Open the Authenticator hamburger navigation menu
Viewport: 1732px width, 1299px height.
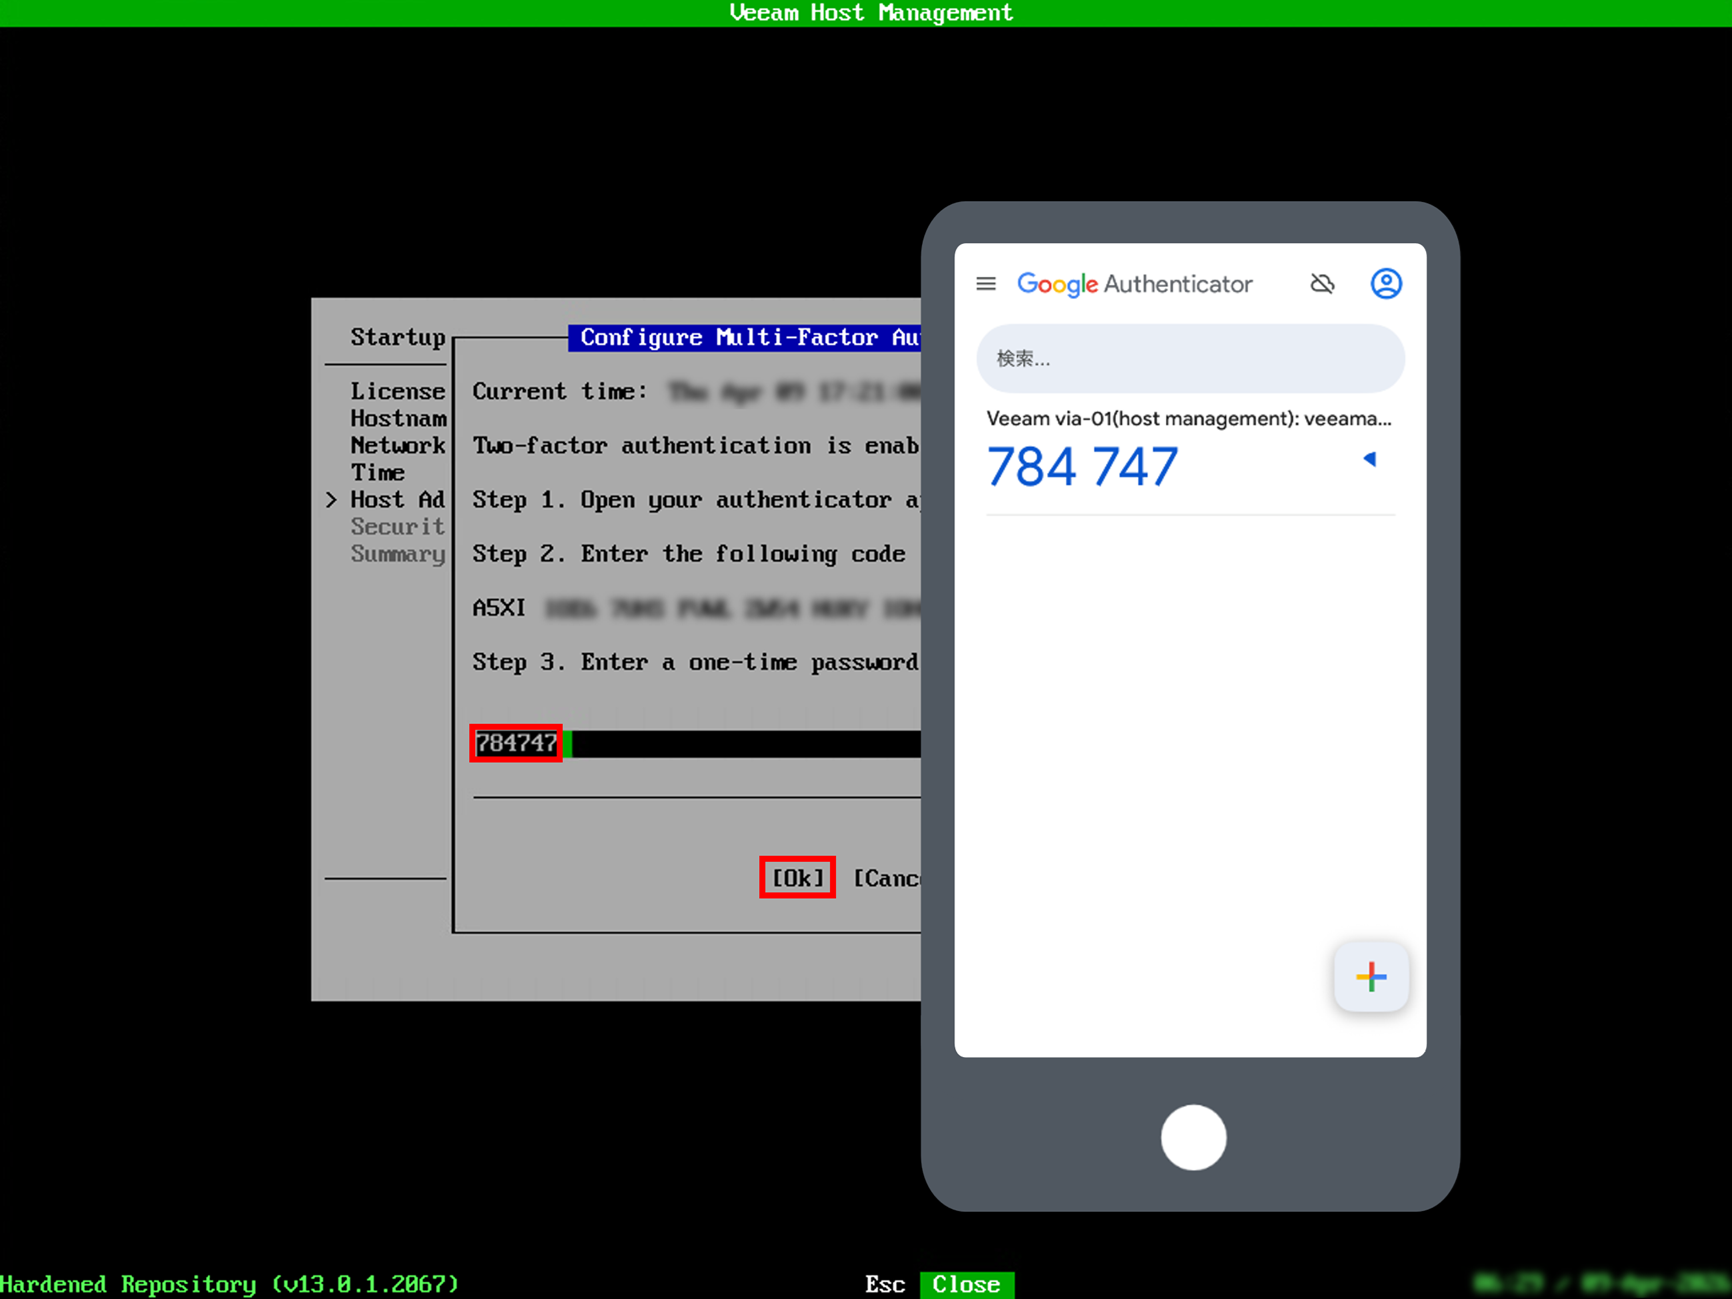pyautogui.click(x=986, y=283)
